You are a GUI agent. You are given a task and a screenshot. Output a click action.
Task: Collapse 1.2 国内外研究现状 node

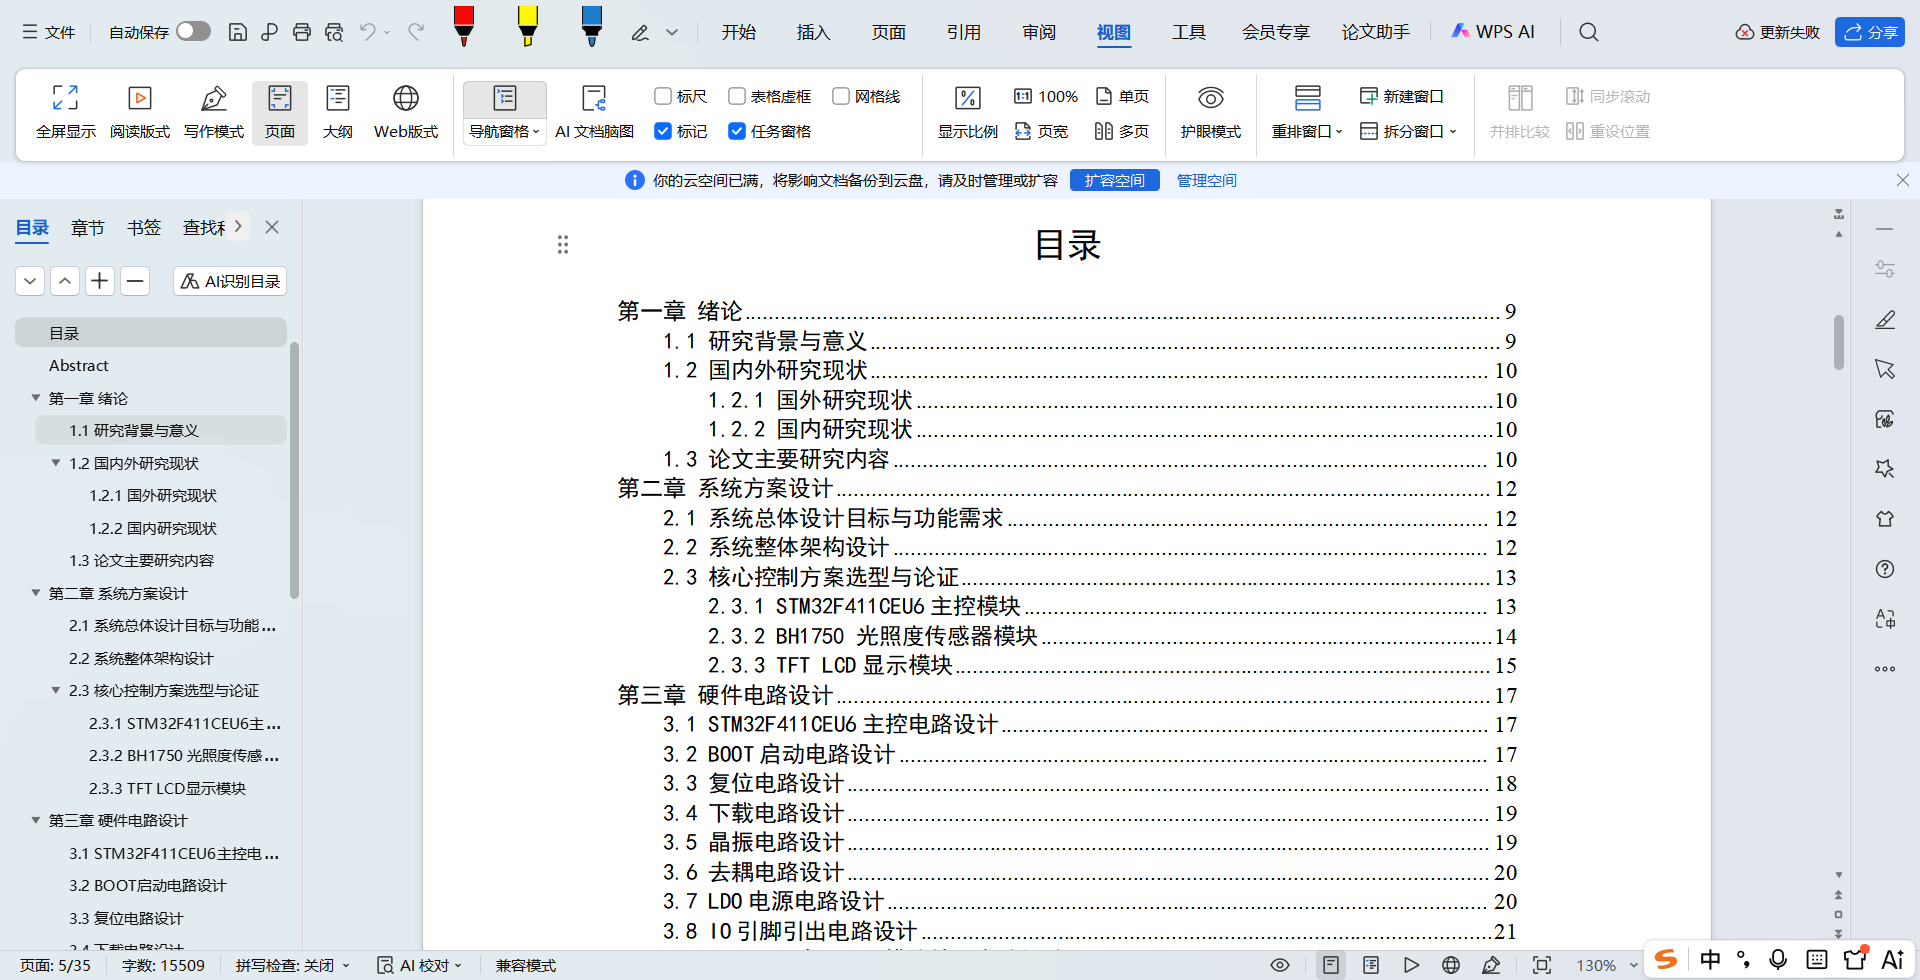point(56,463)
